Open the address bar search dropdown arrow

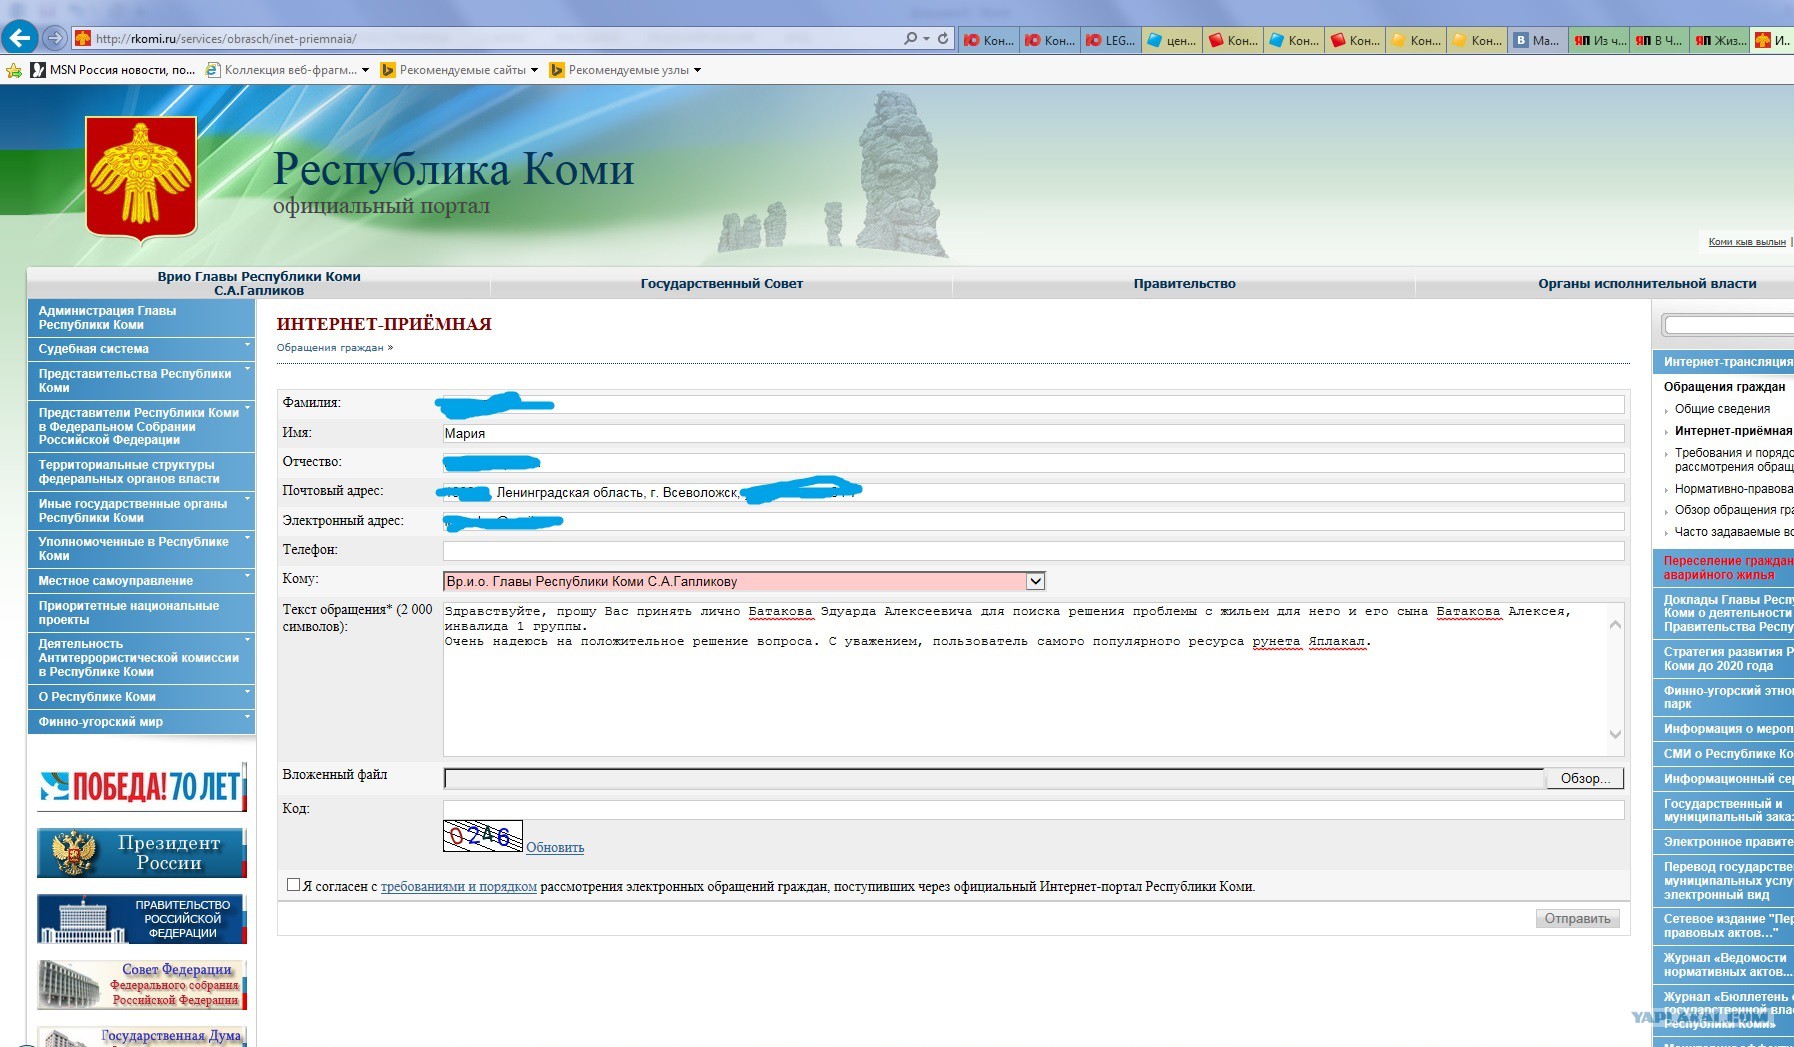pyautogui.click(x=926, y=39)
